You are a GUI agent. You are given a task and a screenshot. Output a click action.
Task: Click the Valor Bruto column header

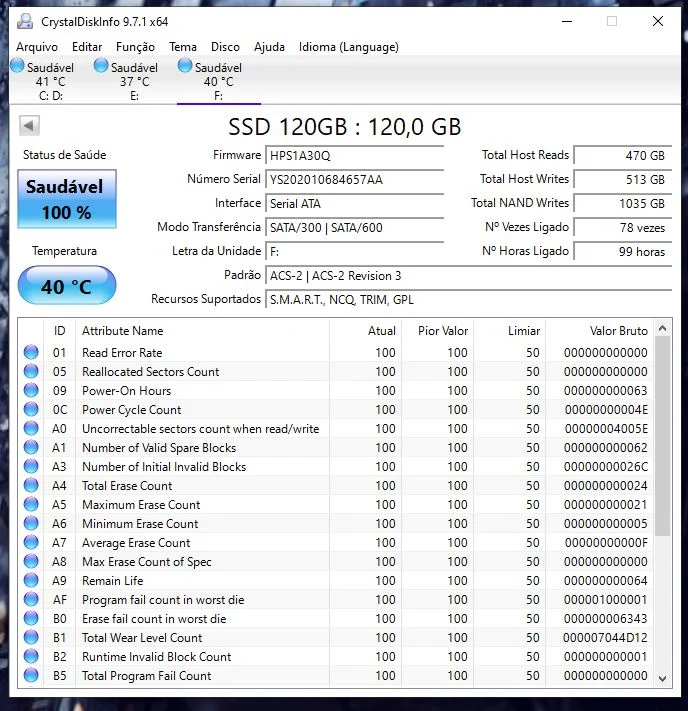pyautogui.click(x=599, y=331)
